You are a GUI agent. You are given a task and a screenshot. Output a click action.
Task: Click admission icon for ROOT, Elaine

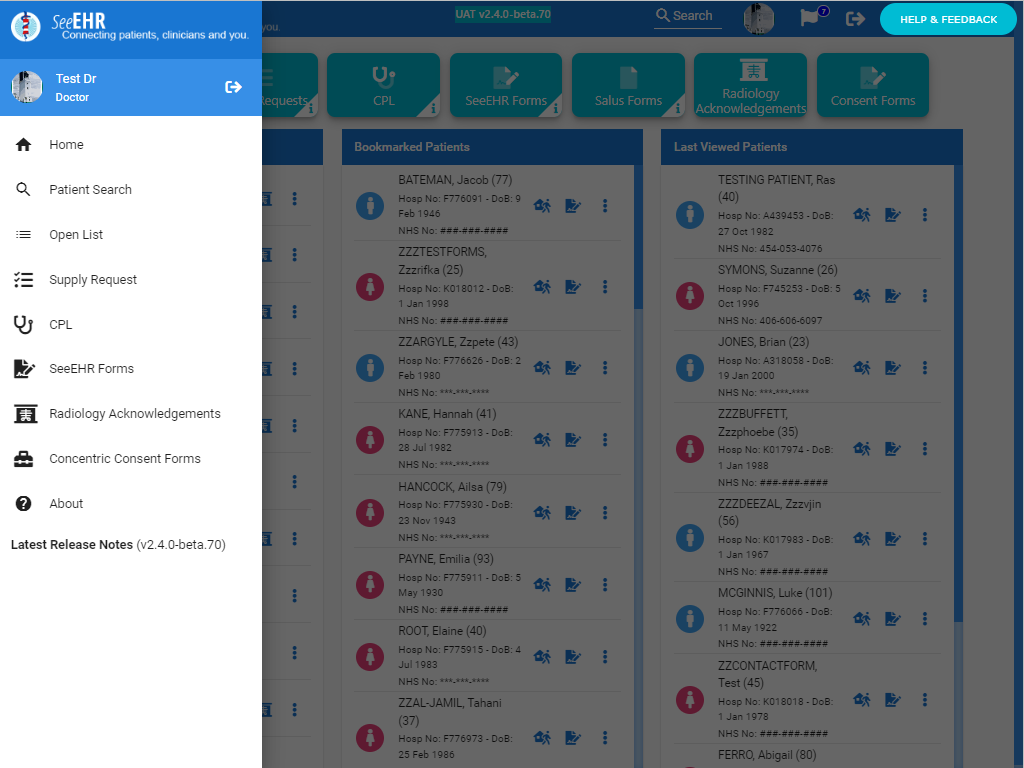tap(542, 656)
